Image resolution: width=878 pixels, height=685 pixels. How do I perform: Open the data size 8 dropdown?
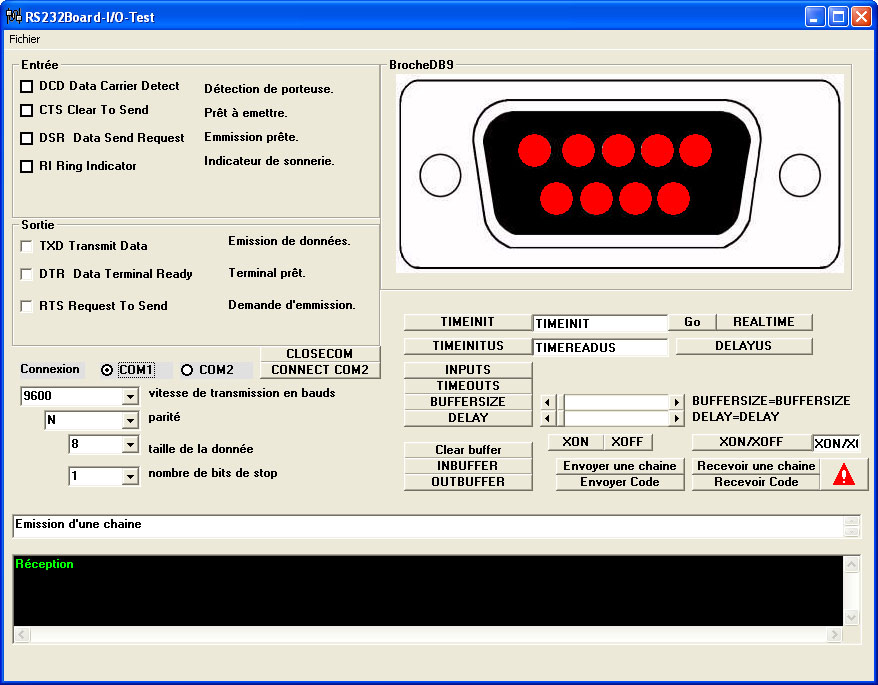coord(130,445)
